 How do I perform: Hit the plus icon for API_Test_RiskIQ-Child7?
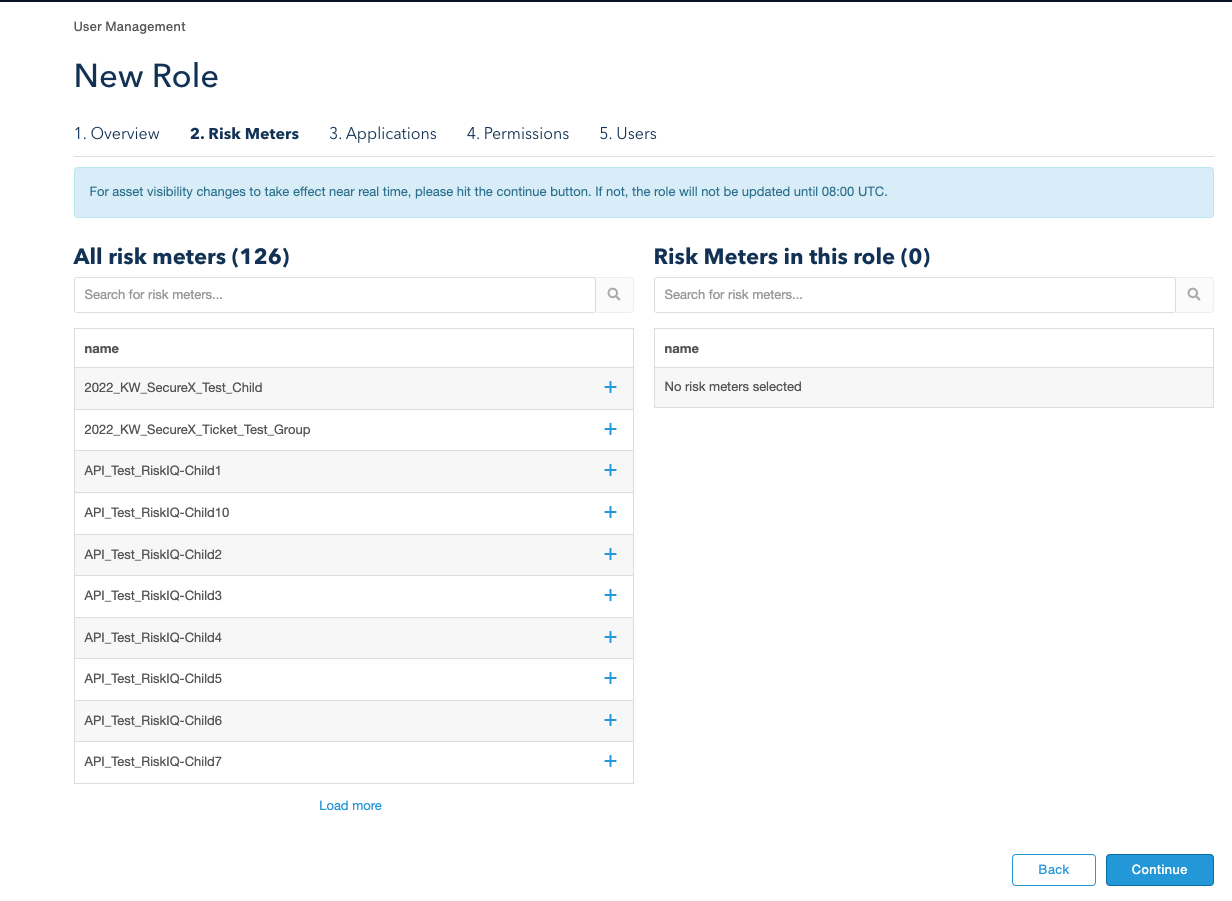[x=610, y=761]
